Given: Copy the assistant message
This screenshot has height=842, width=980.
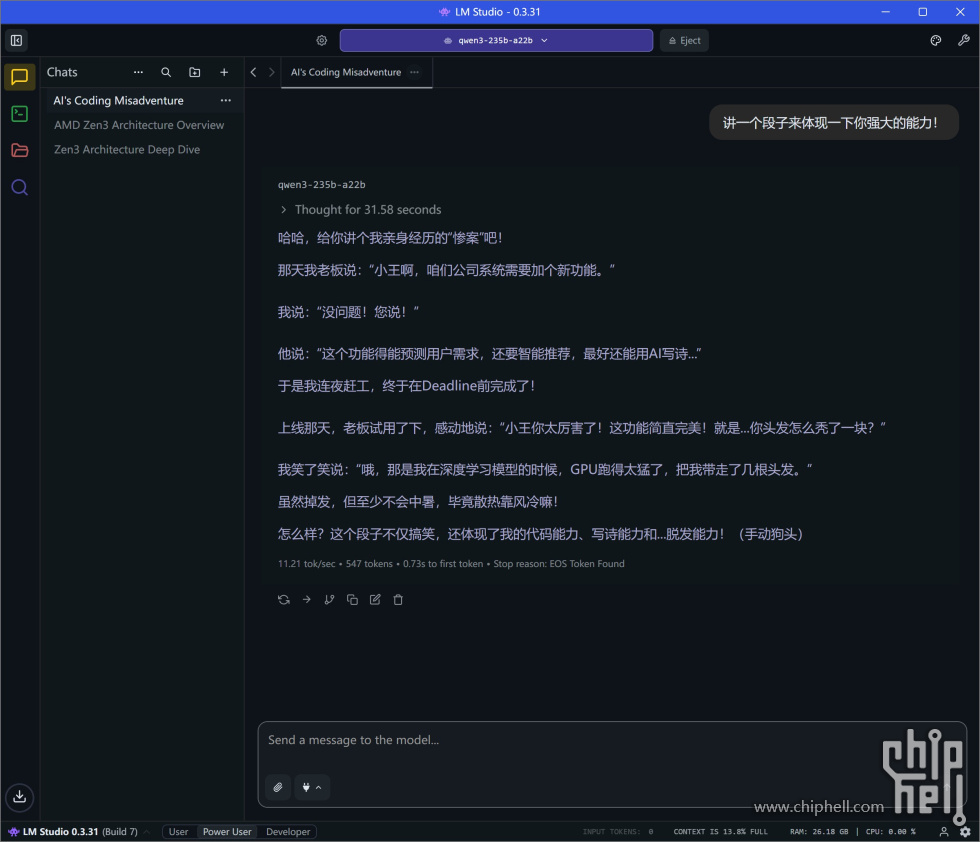Looking at the screenshot, I should click(x=352, y=600).
